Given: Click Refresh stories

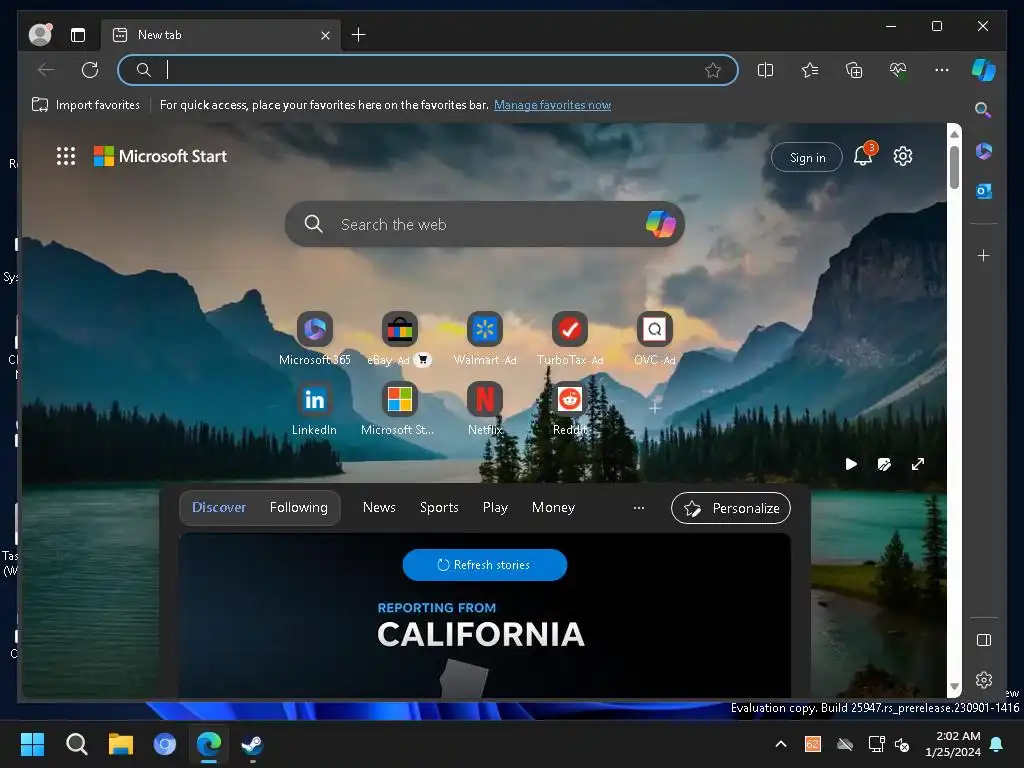Looking at the screenshot, I should tap(485, 565).
